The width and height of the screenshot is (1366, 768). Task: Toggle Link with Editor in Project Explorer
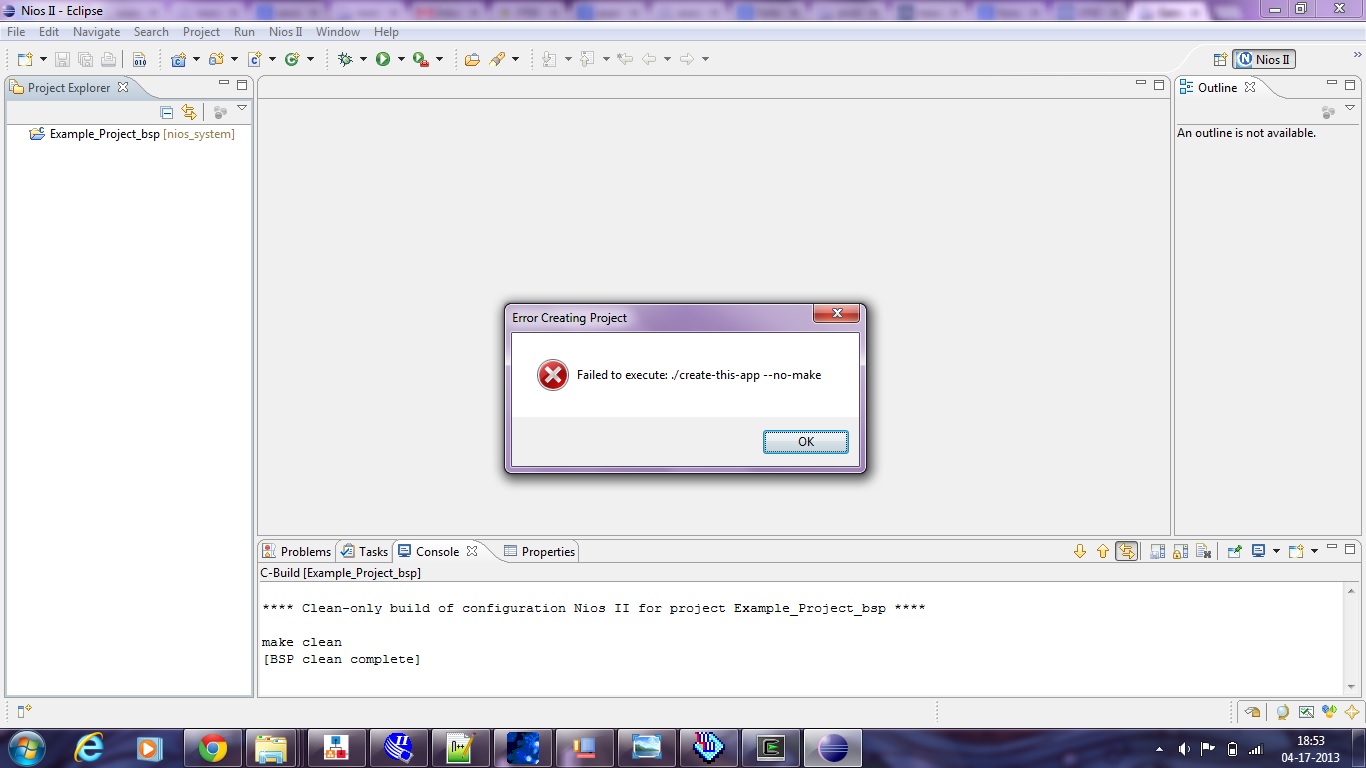pos(189,112)
